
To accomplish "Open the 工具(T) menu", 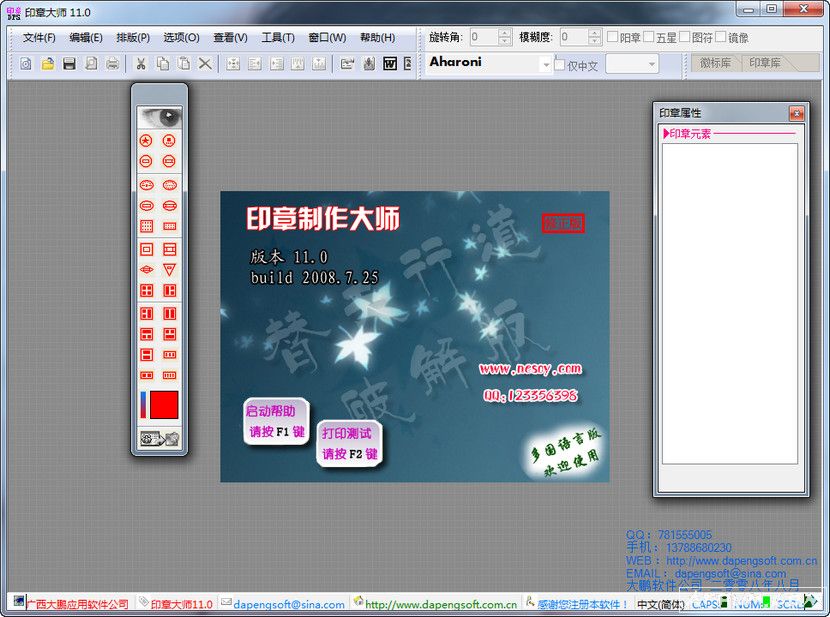I will (x=277, y=36).
